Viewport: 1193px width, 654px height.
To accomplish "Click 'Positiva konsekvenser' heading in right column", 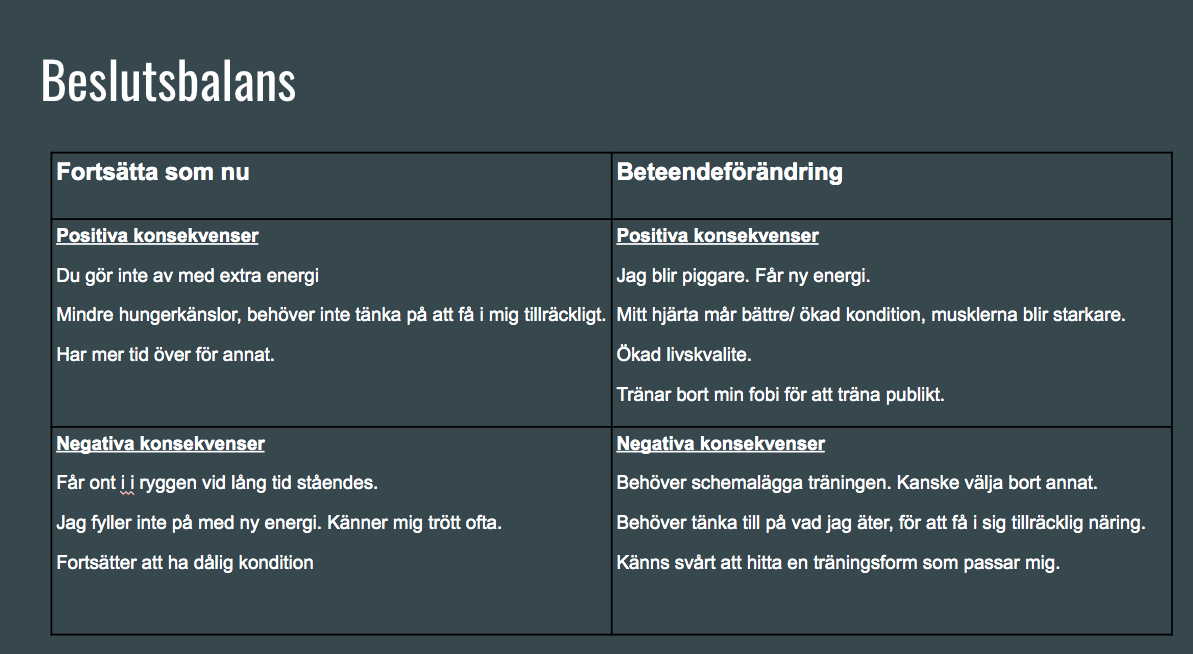I will coord(717,236).
